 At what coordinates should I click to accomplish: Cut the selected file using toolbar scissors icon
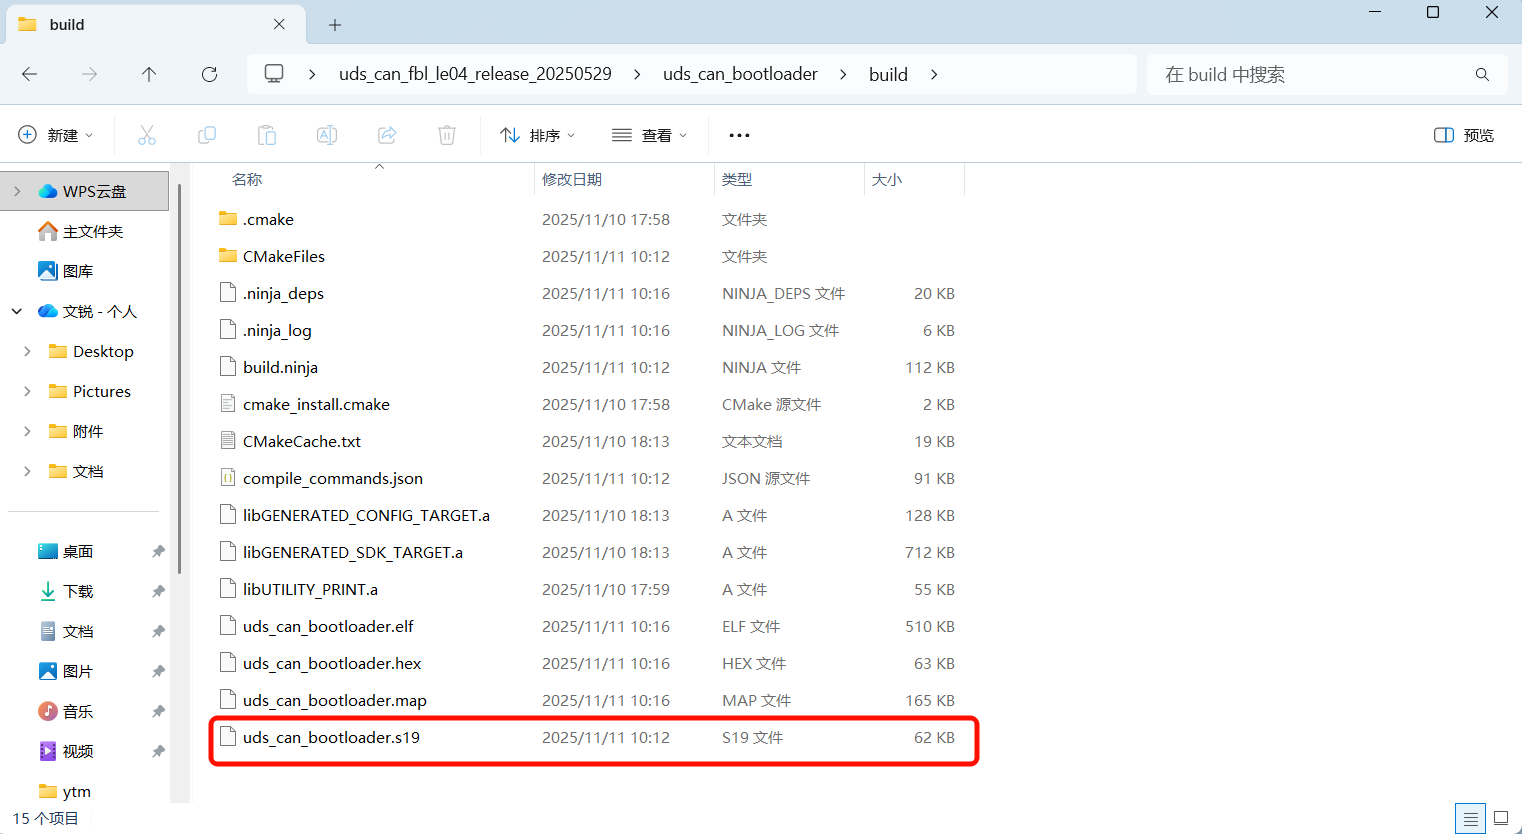[x=147, y=134]
